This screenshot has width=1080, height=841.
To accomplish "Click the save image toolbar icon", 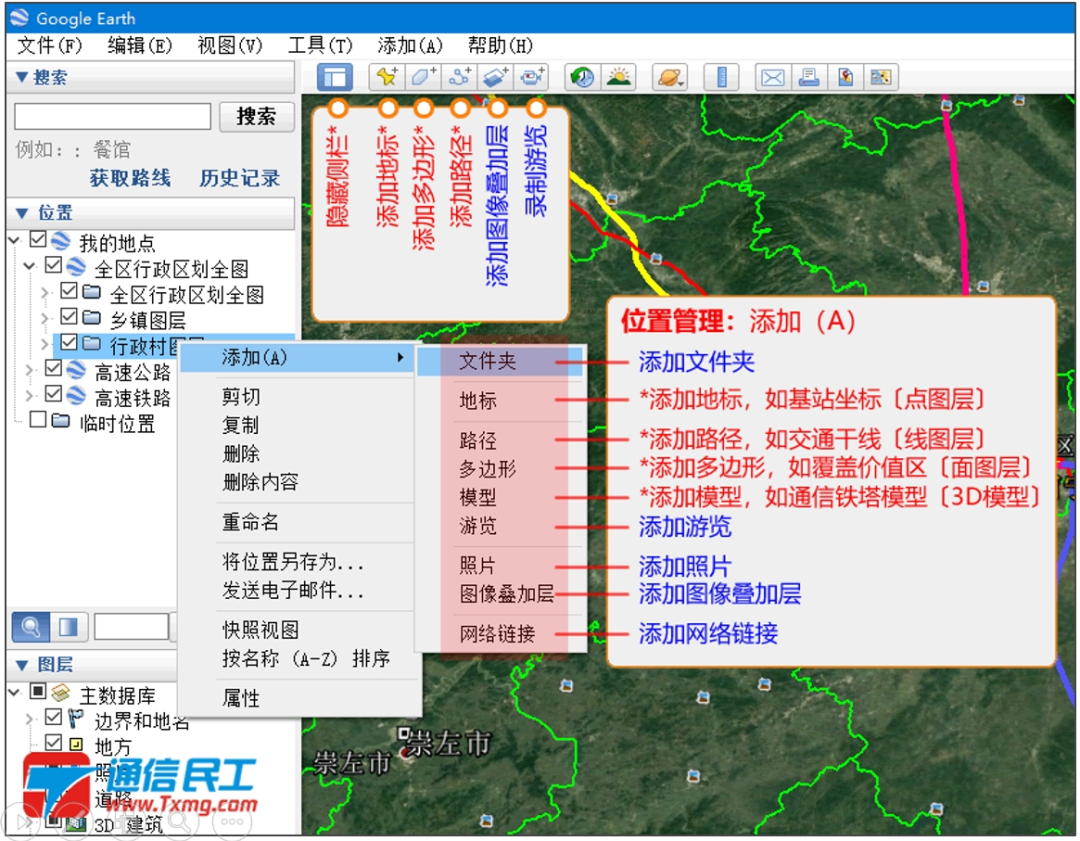I will 844,77.
